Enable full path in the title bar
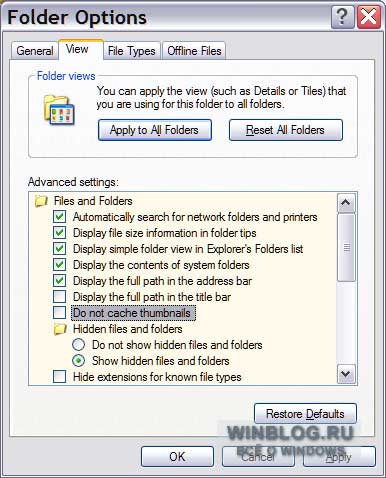 (59, 297)
